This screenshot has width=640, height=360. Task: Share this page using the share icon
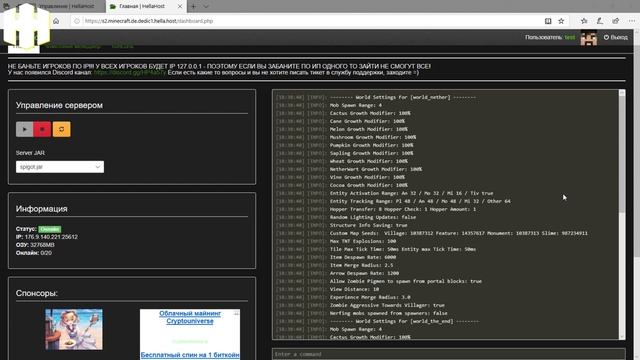coord(616,21)
